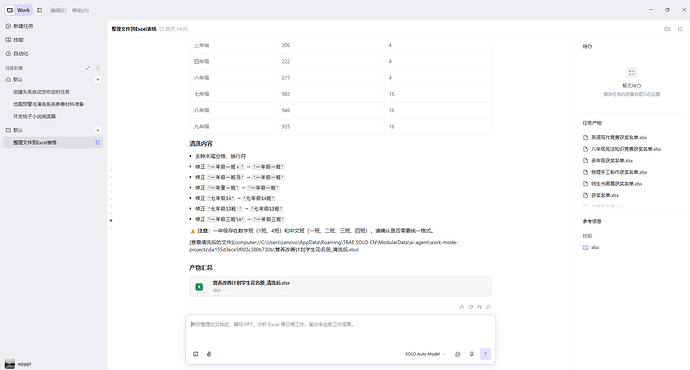
Task: Click the warning icon beside 注意
Action: click(193, 231)
